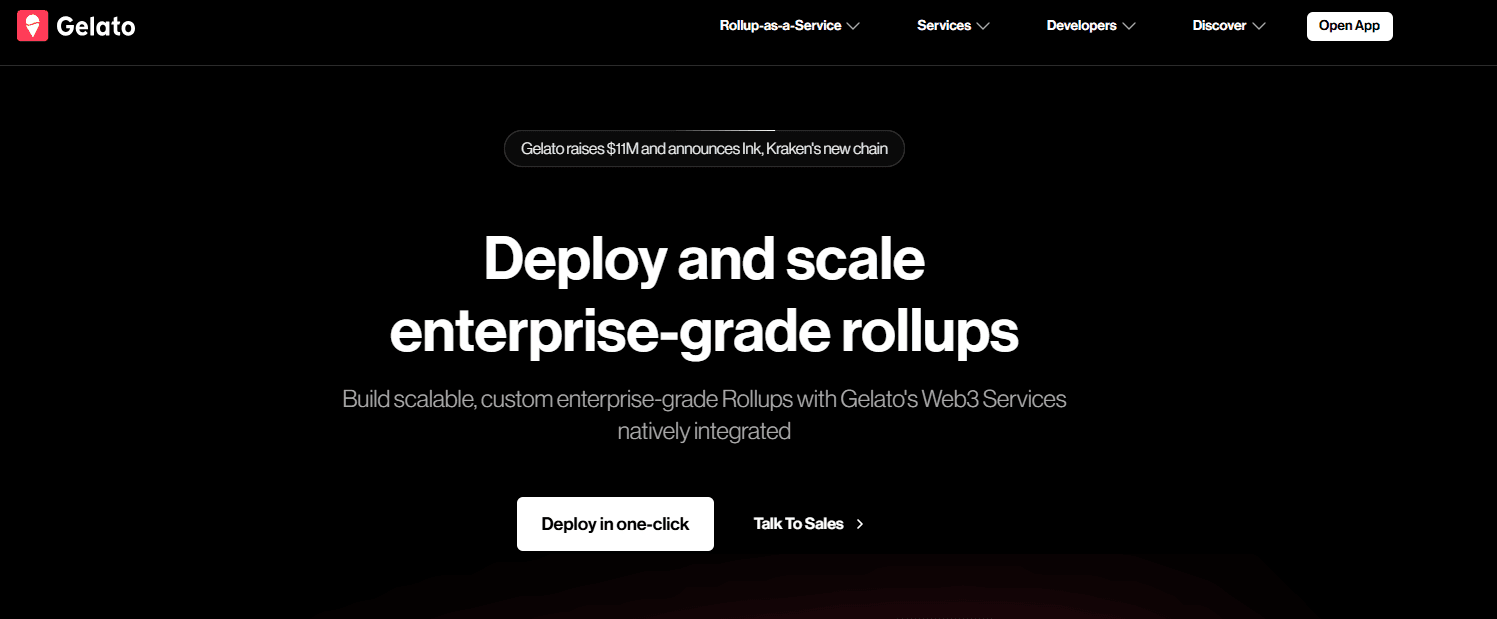The image size is (1497, 619).
Task: Expand the chevron beside Rollup-as-a-Service
Action: click(853, 26)
